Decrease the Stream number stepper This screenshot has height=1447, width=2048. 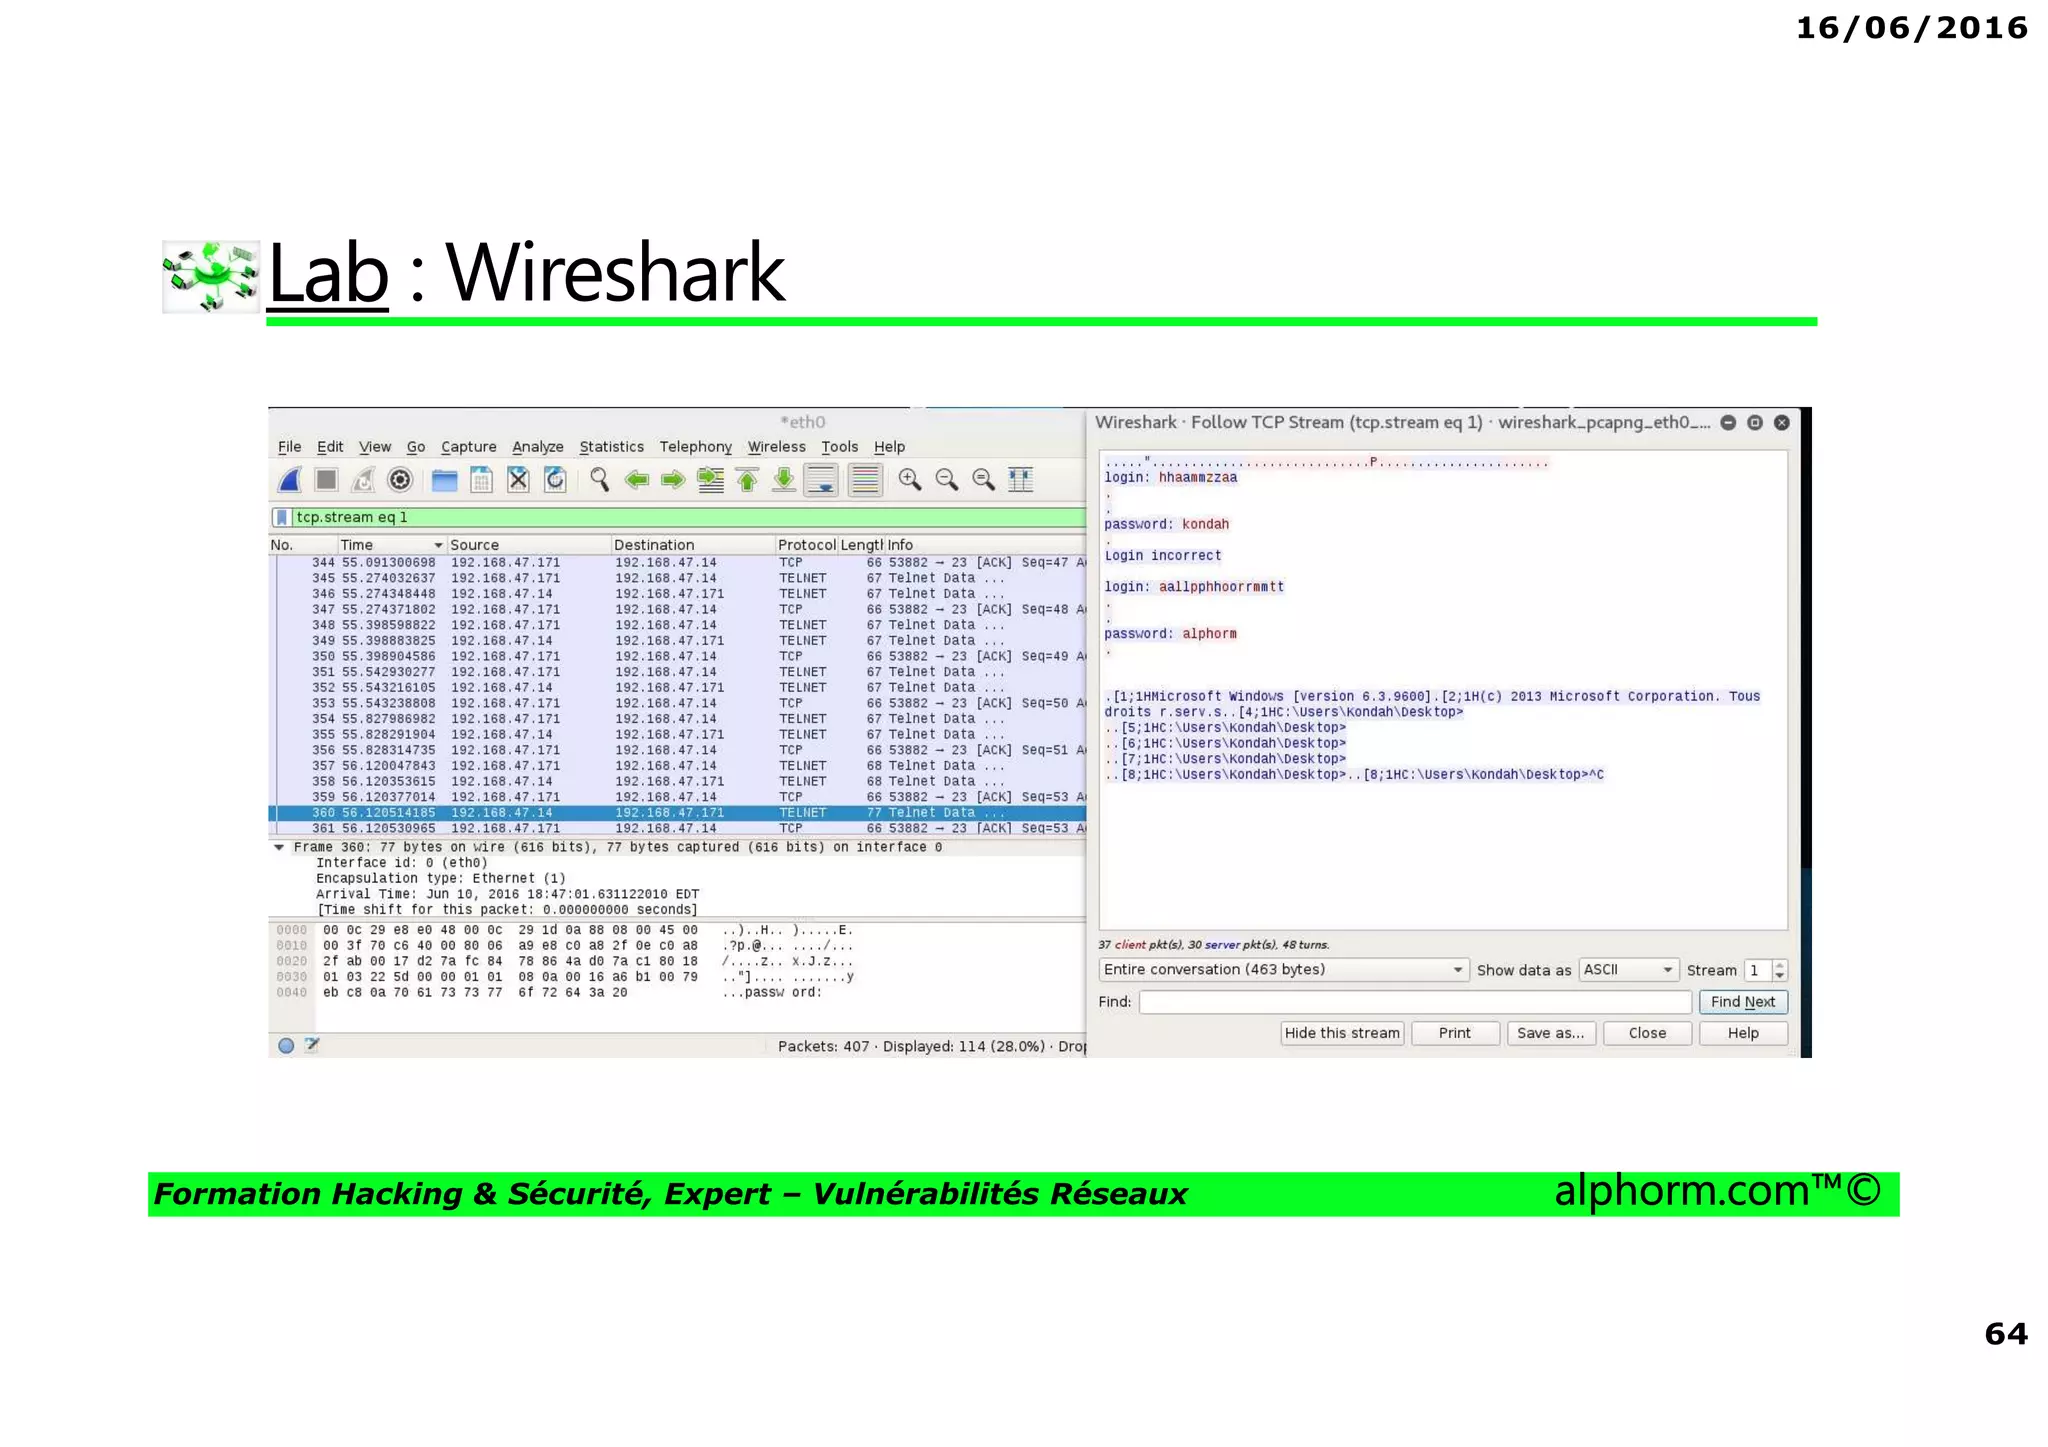(x=1779, y=976)
